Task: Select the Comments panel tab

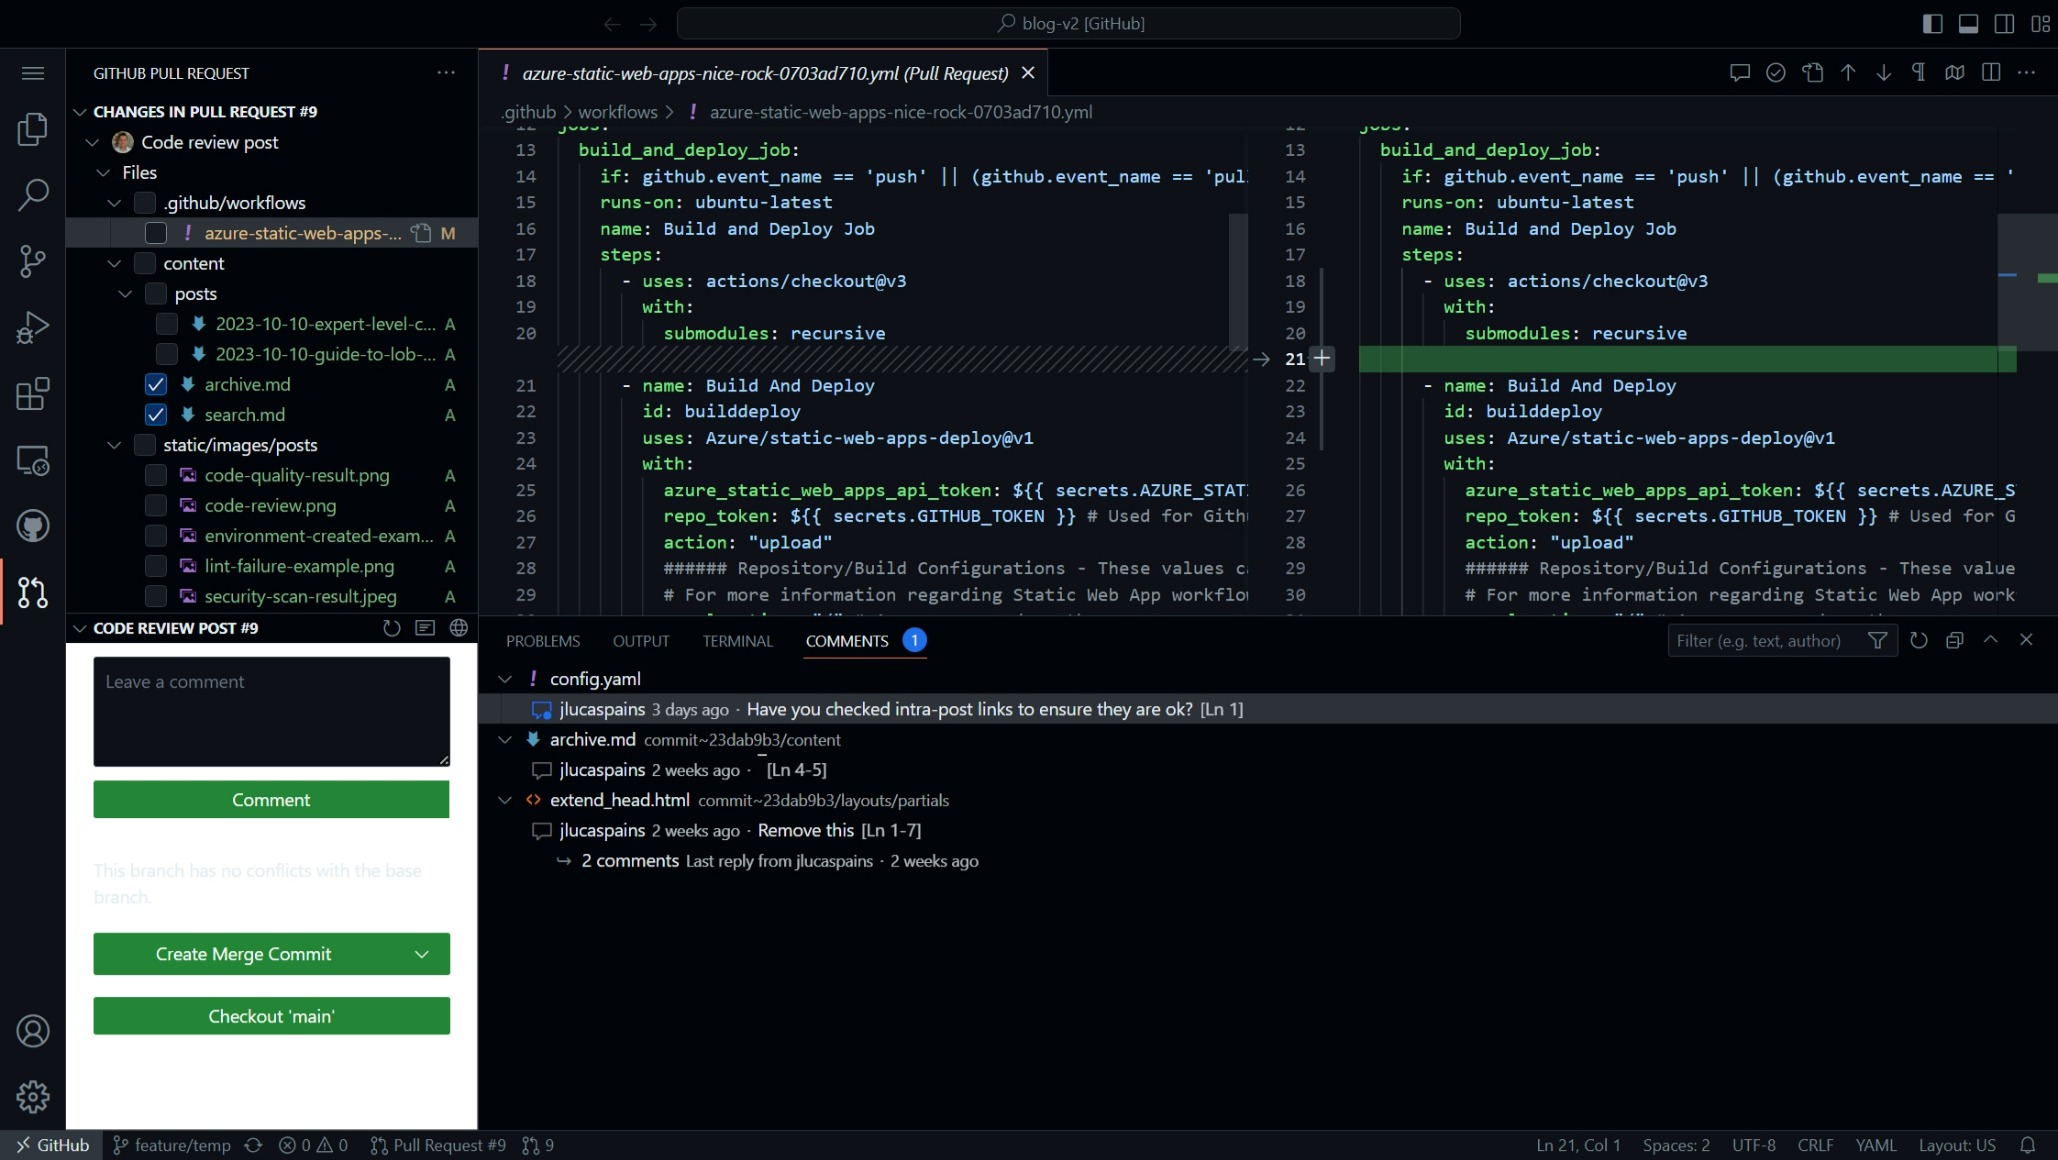Action: 847,641
